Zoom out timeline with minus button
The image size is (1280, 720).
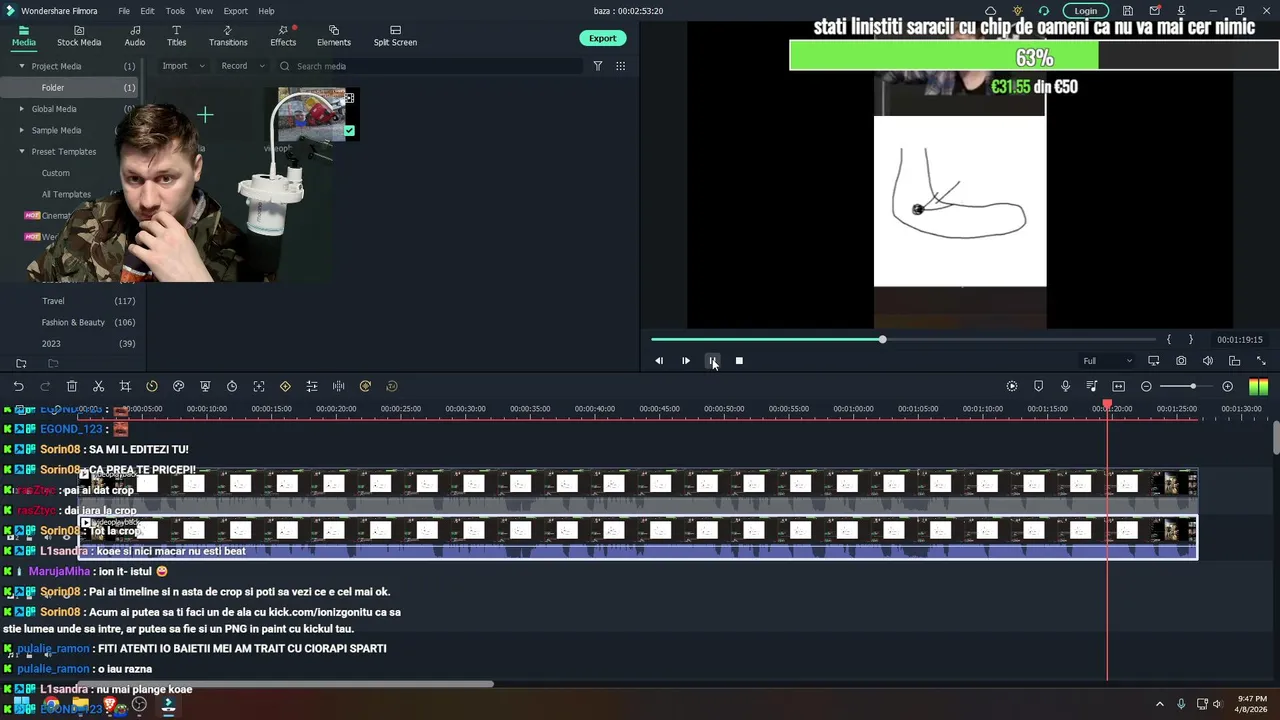click(x=1146, y=386)
